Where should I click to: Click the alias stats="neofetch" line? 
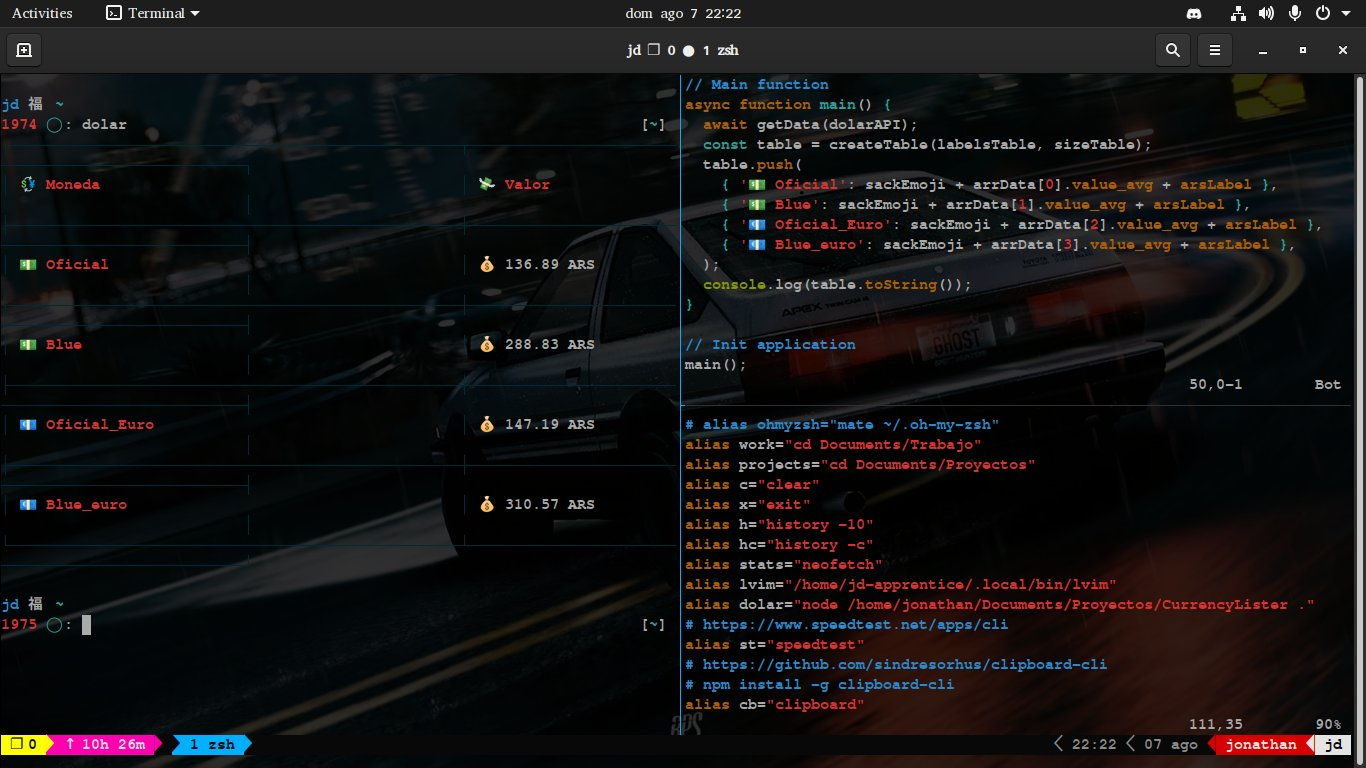pyautogui.click(x=784, y=565)
